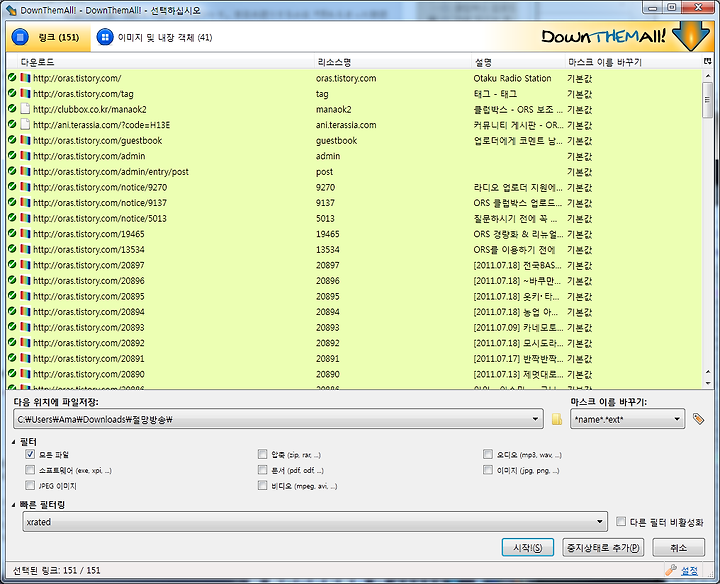The height and width of the screenshot is (584, 720).
Task: Switch to 링크 (151) tab
Action: (48, 37)
